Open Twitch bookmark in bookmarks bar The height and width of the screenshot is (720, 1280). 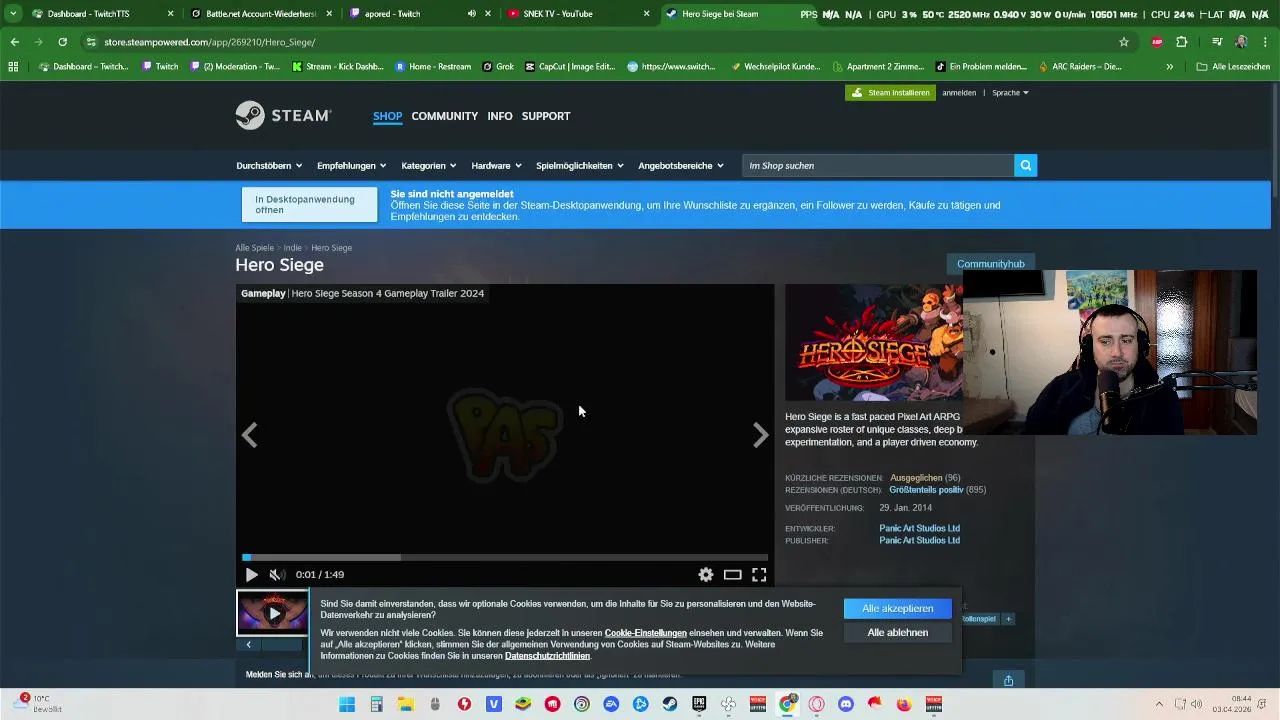point(160,67)
